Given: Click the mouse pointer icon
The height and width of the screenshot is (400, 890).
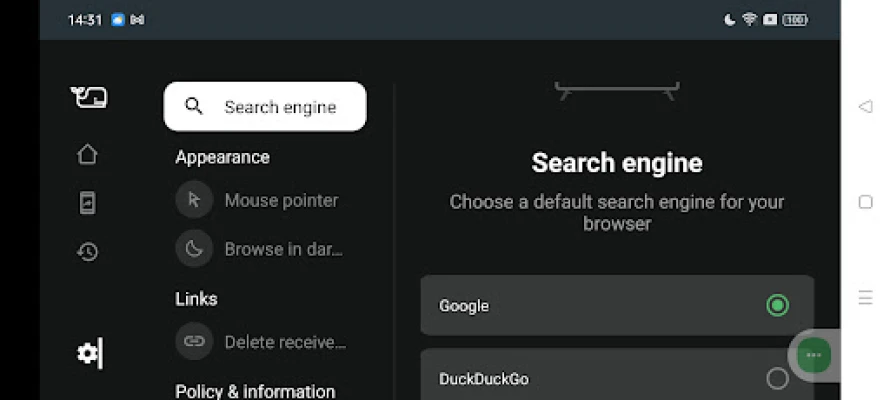Looking at the screenshot, I should pos(194,200).
